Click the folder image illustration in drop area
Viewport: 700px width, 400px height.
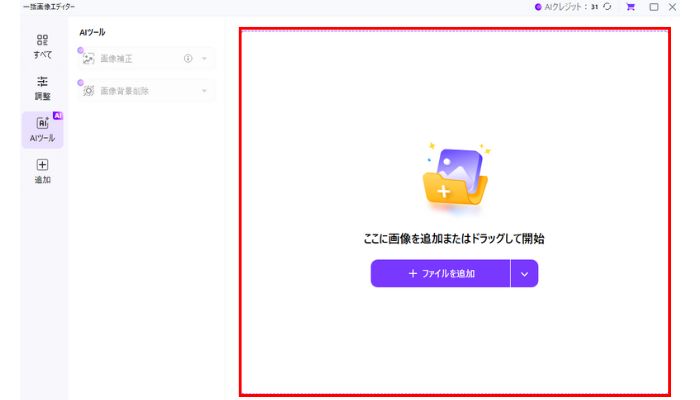(455, 177)
